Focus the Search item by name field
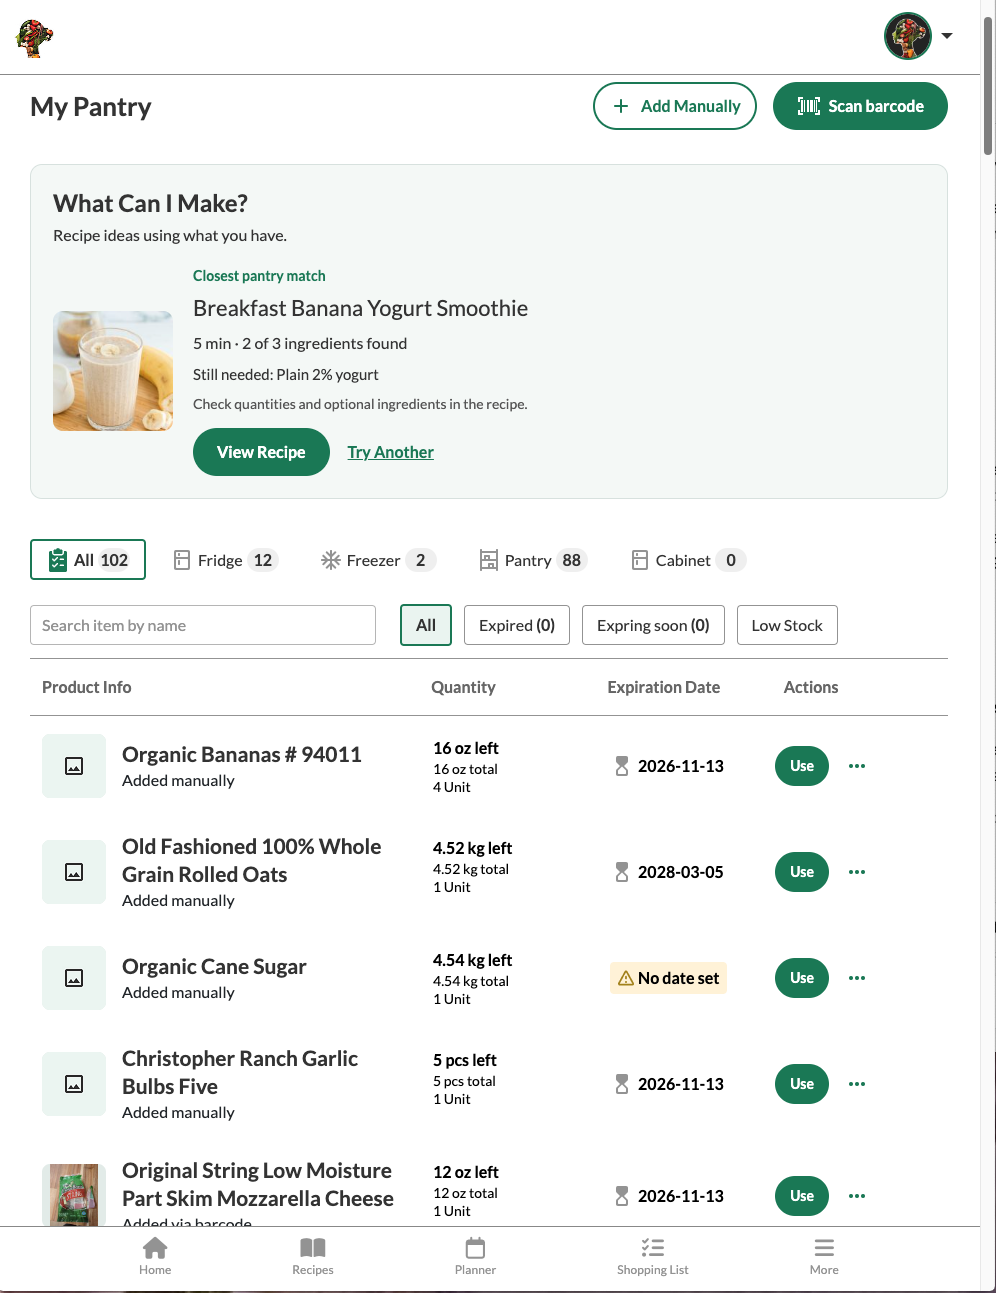The height and width of the screenshot is (1293, 996). tap(203, 625)
